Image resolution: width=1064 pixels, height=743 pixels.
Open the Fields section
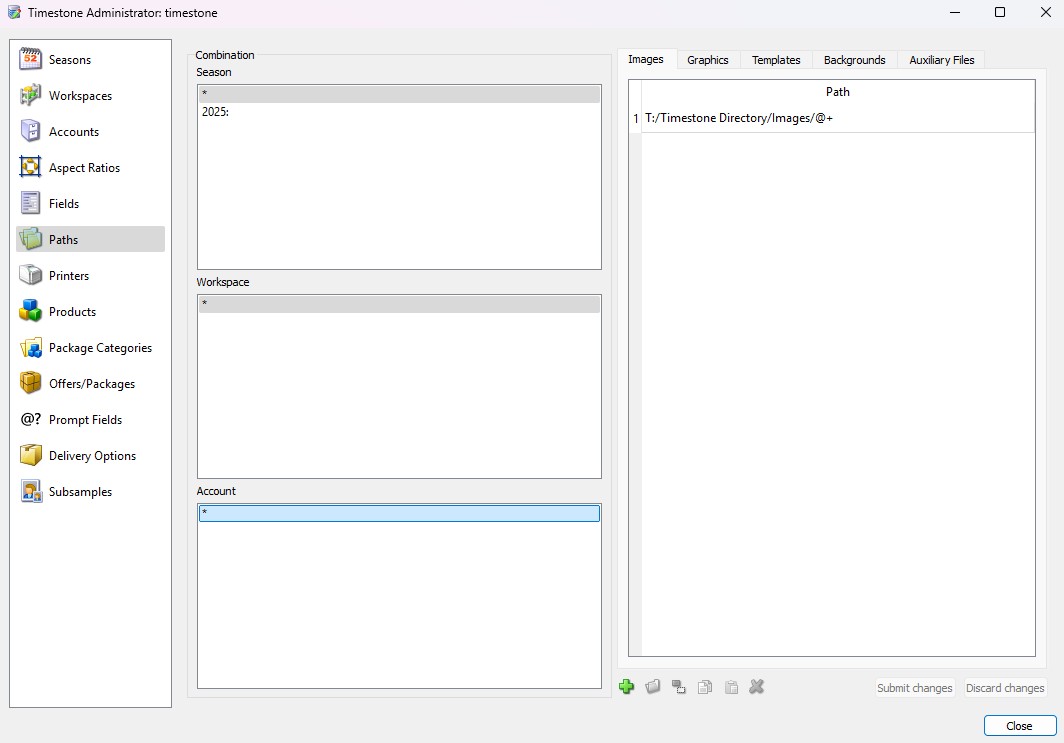[90, 204]
